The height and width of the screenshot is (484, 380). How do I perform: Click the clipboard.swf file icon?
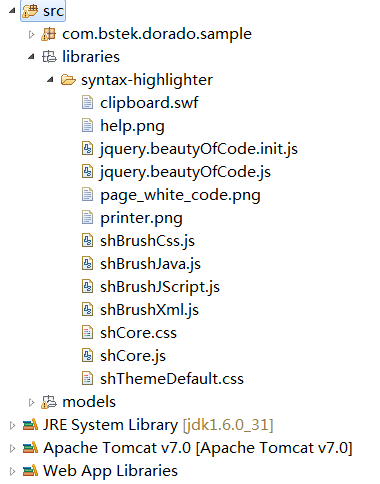[x=87, y=103]
